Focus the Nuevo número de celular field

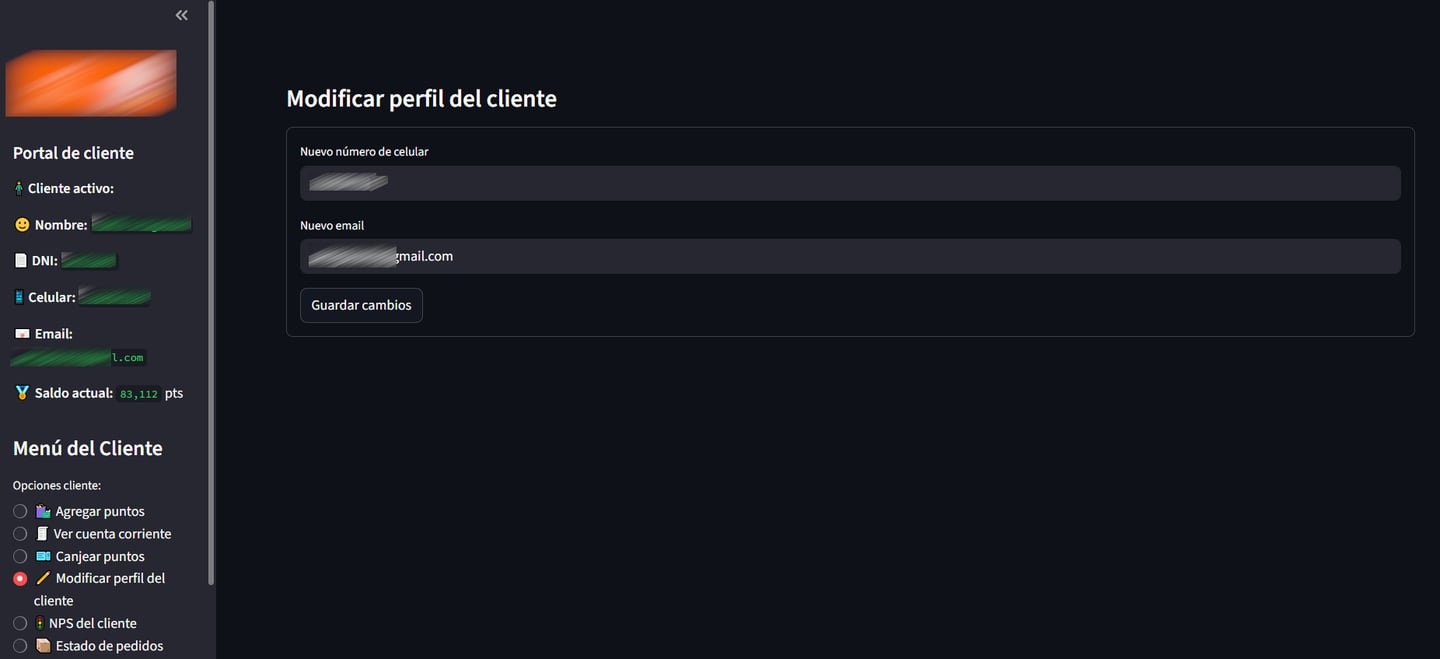point(850,183)
